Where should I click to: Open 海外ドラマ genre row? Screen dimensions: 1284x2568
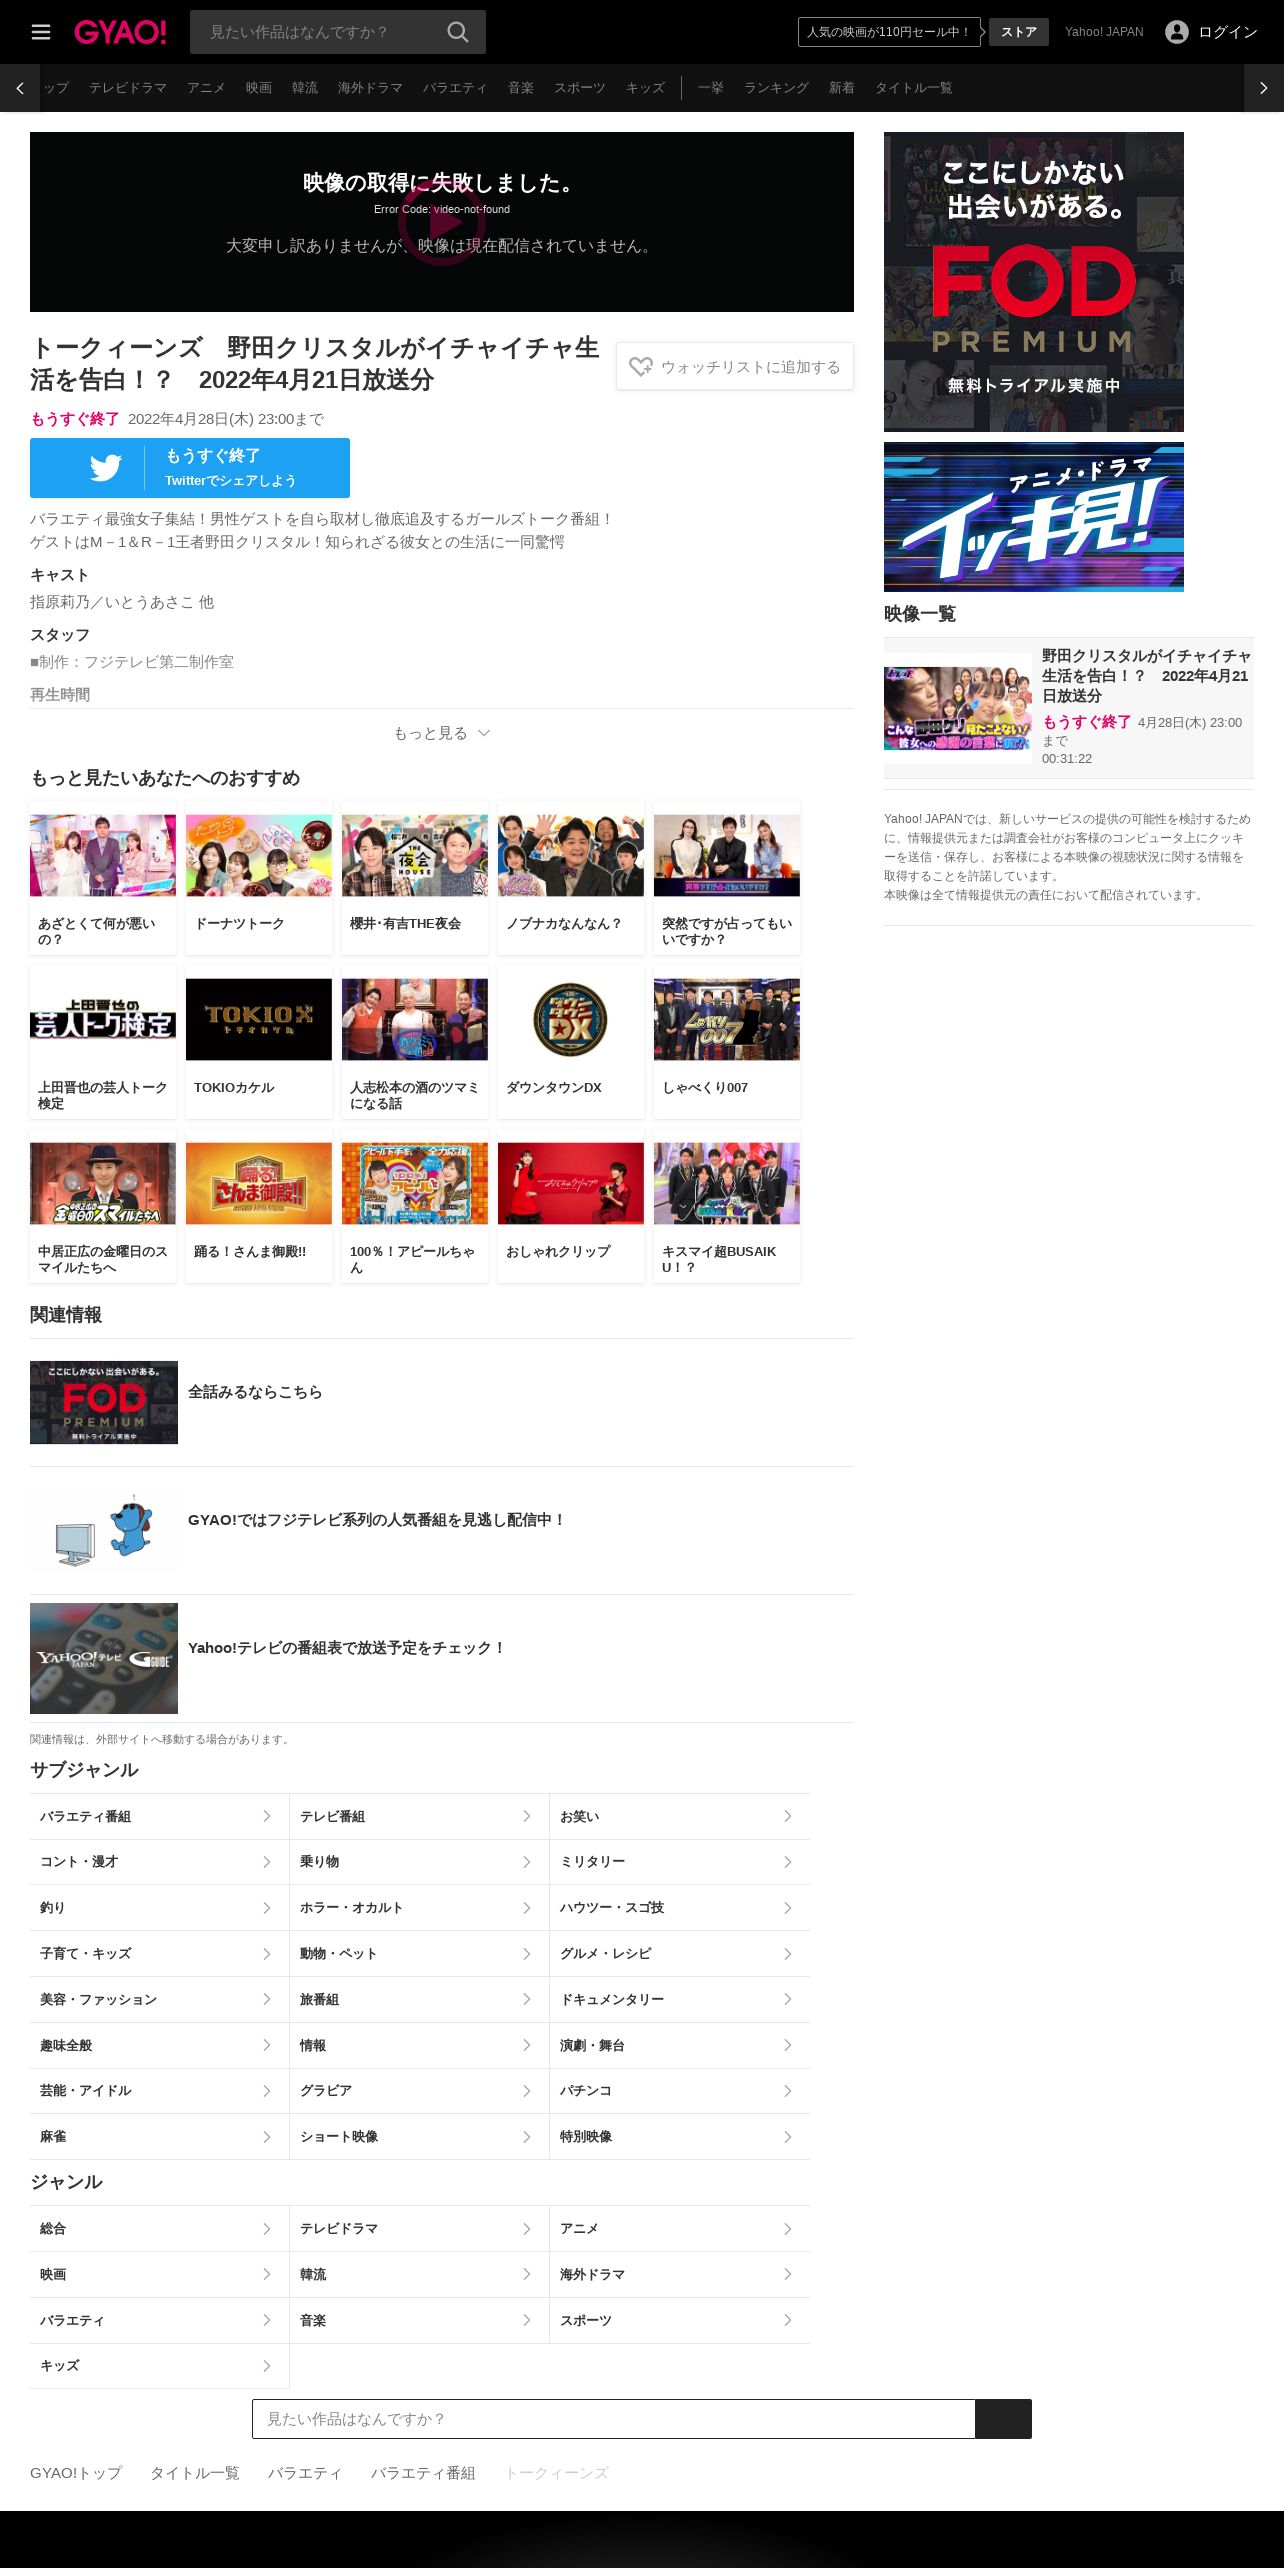(680, 2275)
